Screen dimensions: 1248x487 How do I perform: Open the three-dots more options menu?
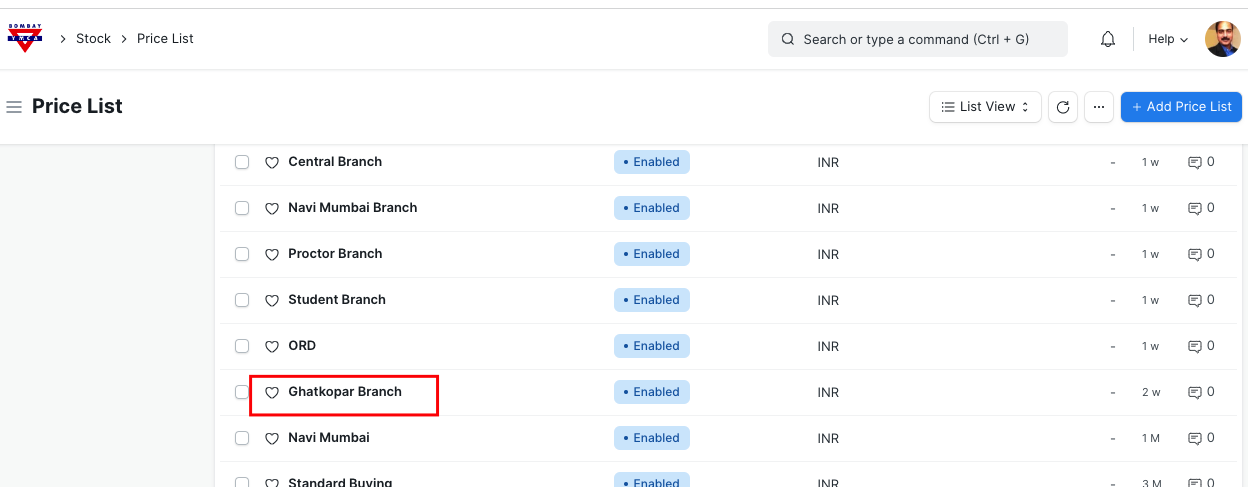coord(1098,107)
